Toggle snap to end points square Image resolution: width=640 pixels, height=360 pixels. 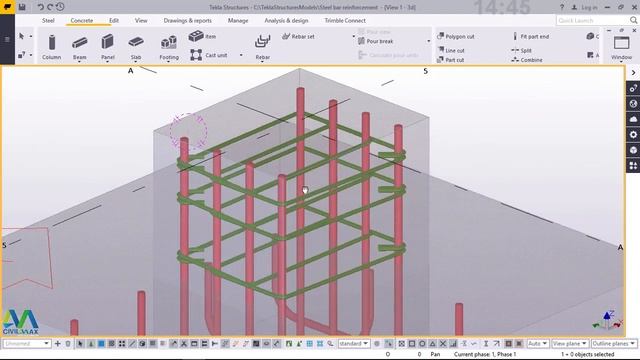tap(412, 344)
